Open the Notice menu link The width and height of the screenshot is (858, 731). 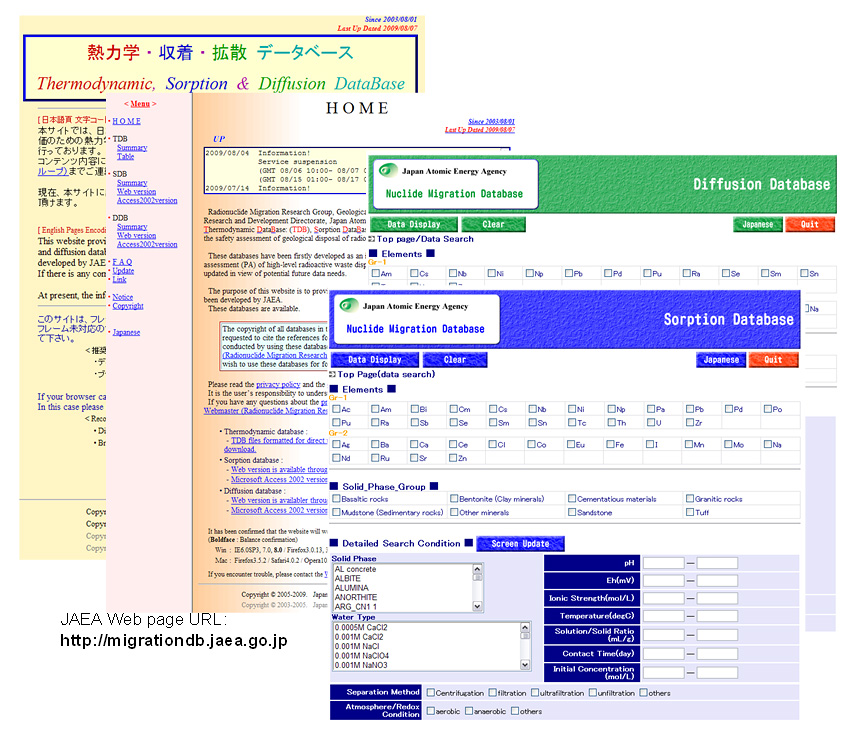point(123,297)
